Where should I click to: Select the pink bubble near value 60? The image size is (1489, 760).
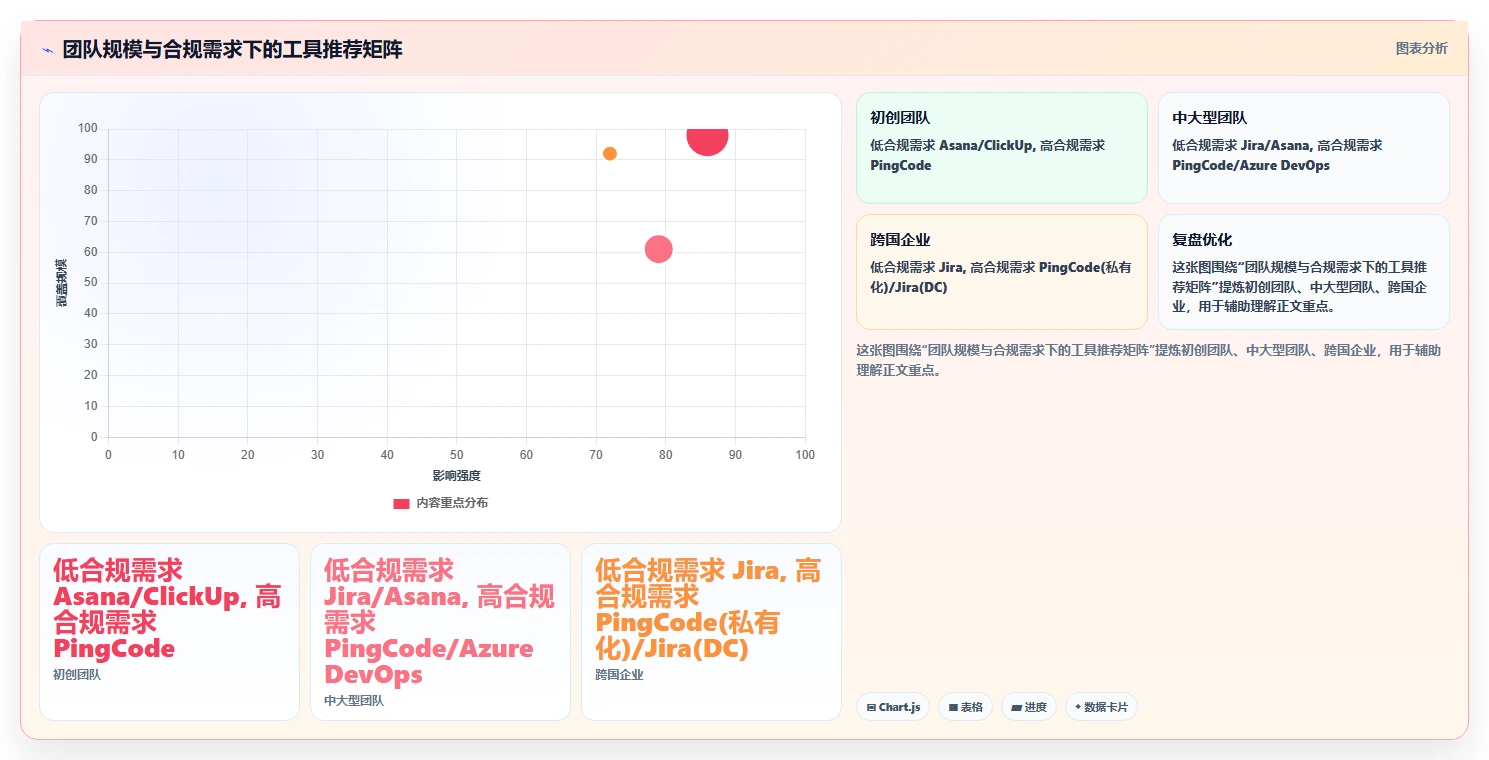pos(658,249)
